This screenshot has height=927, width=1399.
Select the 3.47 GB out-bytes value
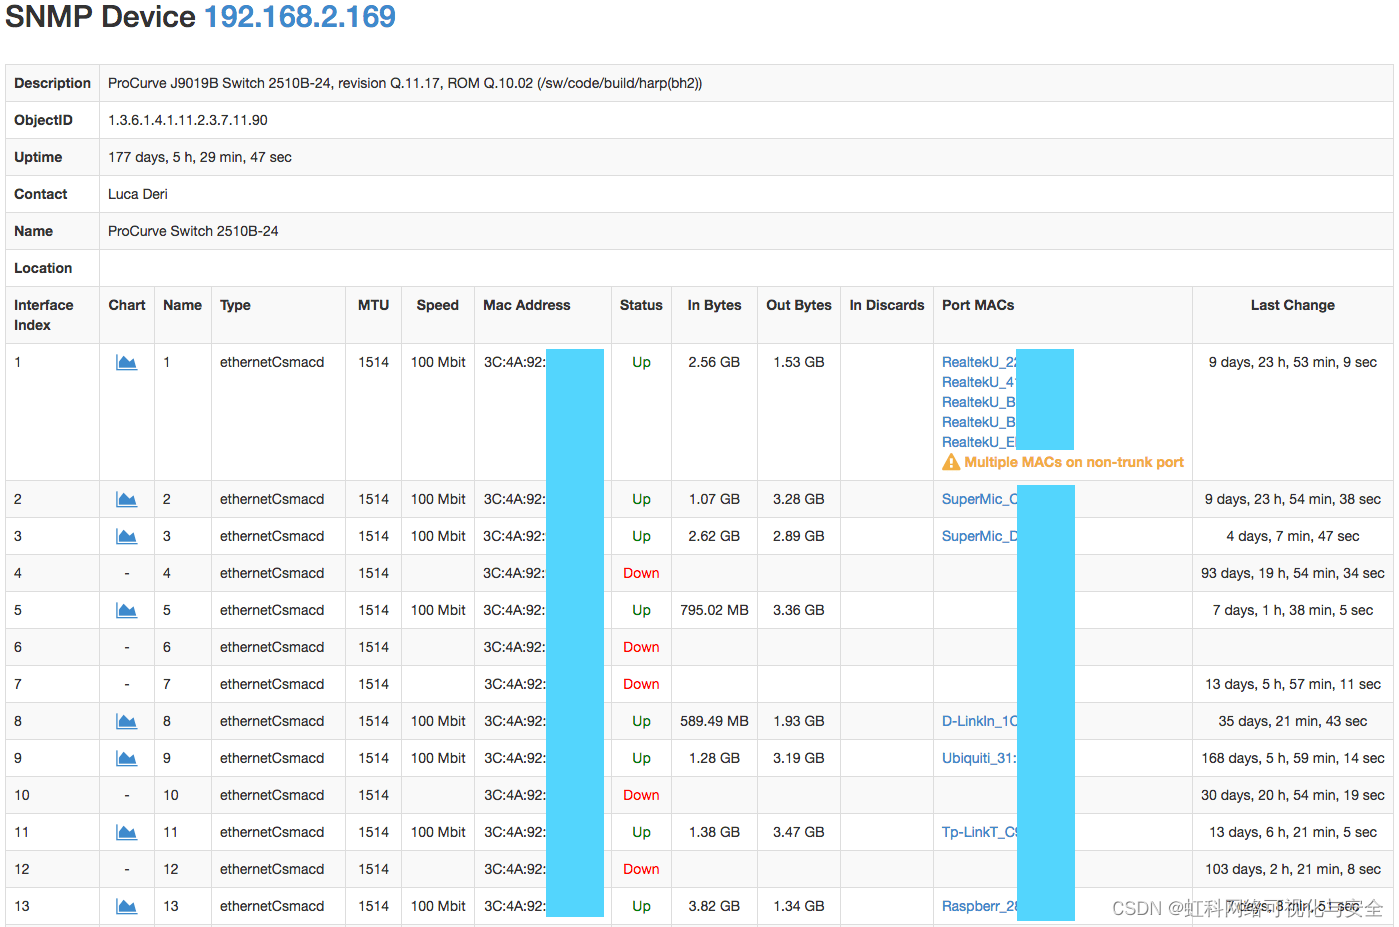(x=799, y=832)
